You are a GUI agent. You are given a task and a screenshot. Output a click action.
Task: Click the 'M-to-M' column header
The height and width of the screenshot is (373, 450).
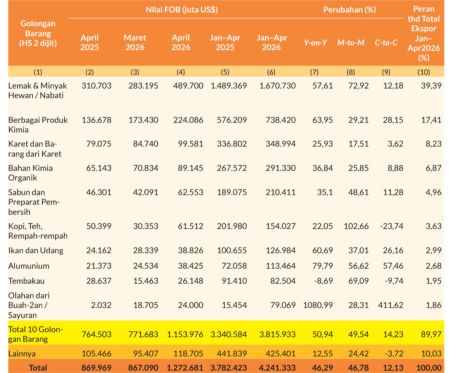coord(351,43)
